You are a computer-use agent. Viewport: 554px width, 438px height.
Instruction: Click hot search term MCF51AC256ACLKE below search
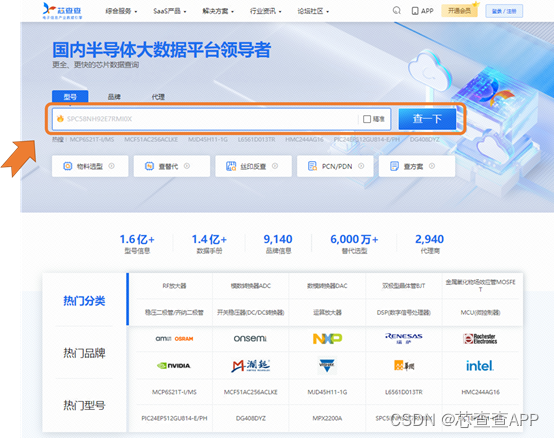[x=151, y=140]
